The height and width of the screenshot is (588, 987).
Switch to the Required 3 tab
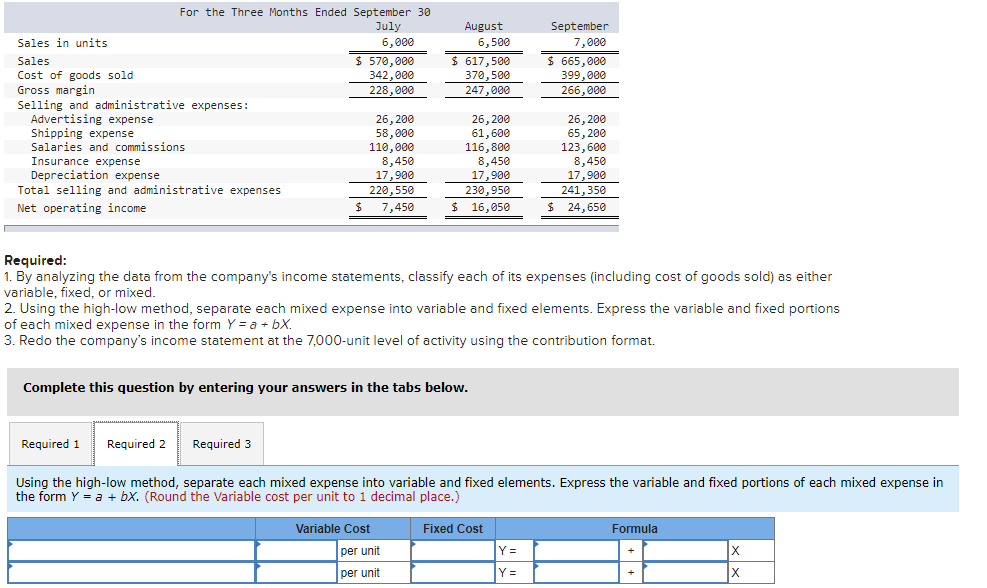[221, 444]
